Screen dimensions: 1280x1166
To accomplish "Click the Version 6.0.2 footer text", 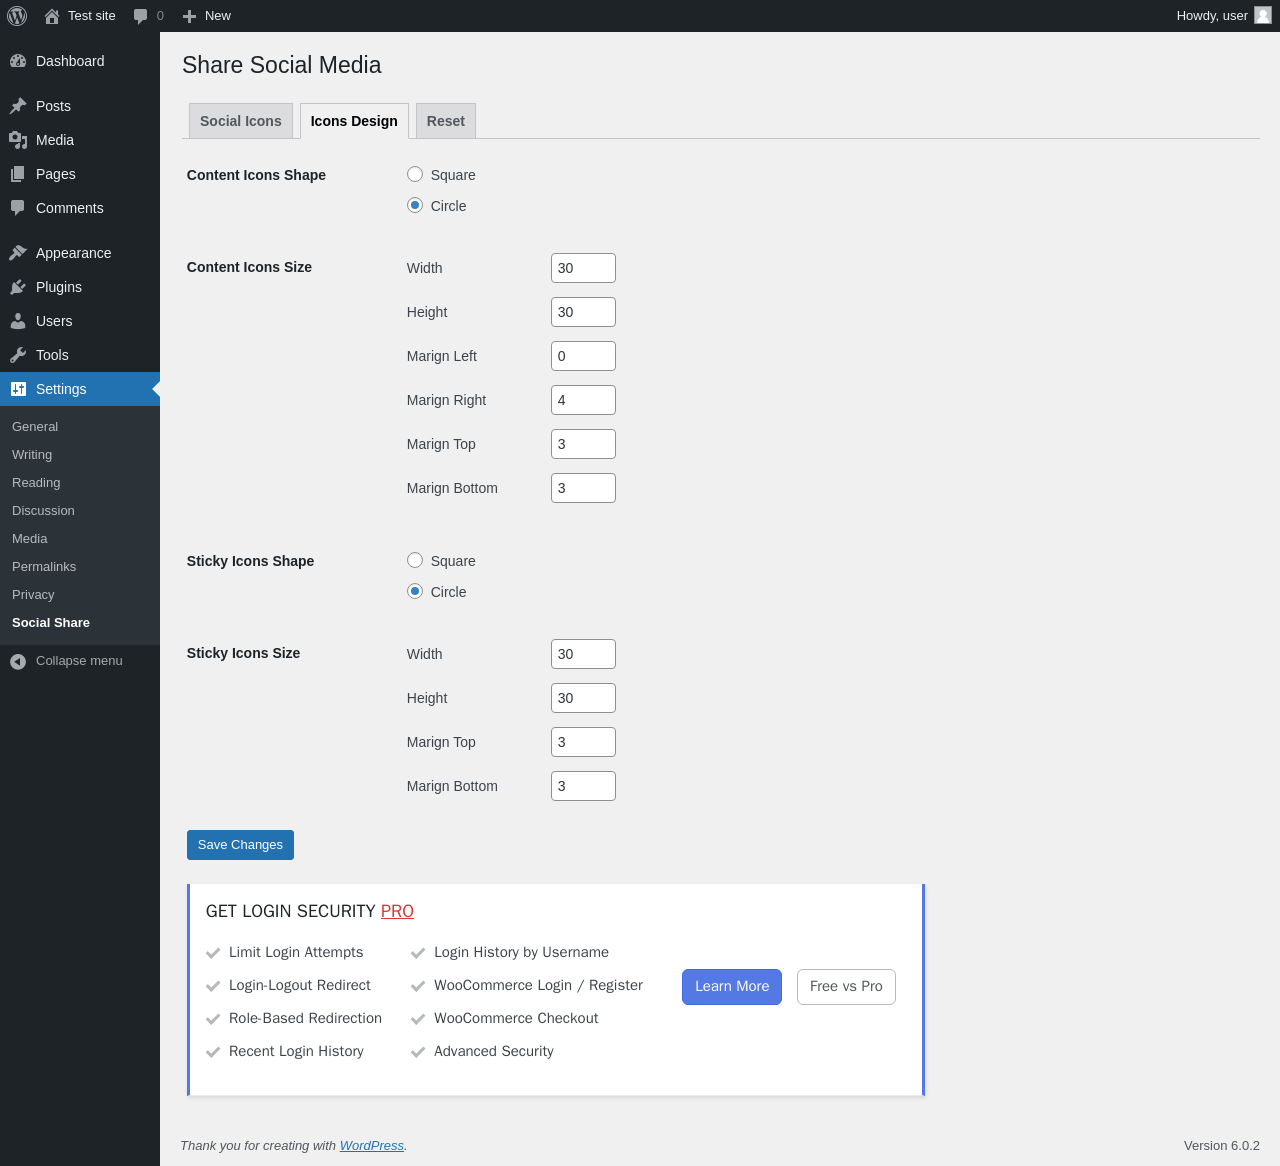I will click(x=1222, y=1146).
